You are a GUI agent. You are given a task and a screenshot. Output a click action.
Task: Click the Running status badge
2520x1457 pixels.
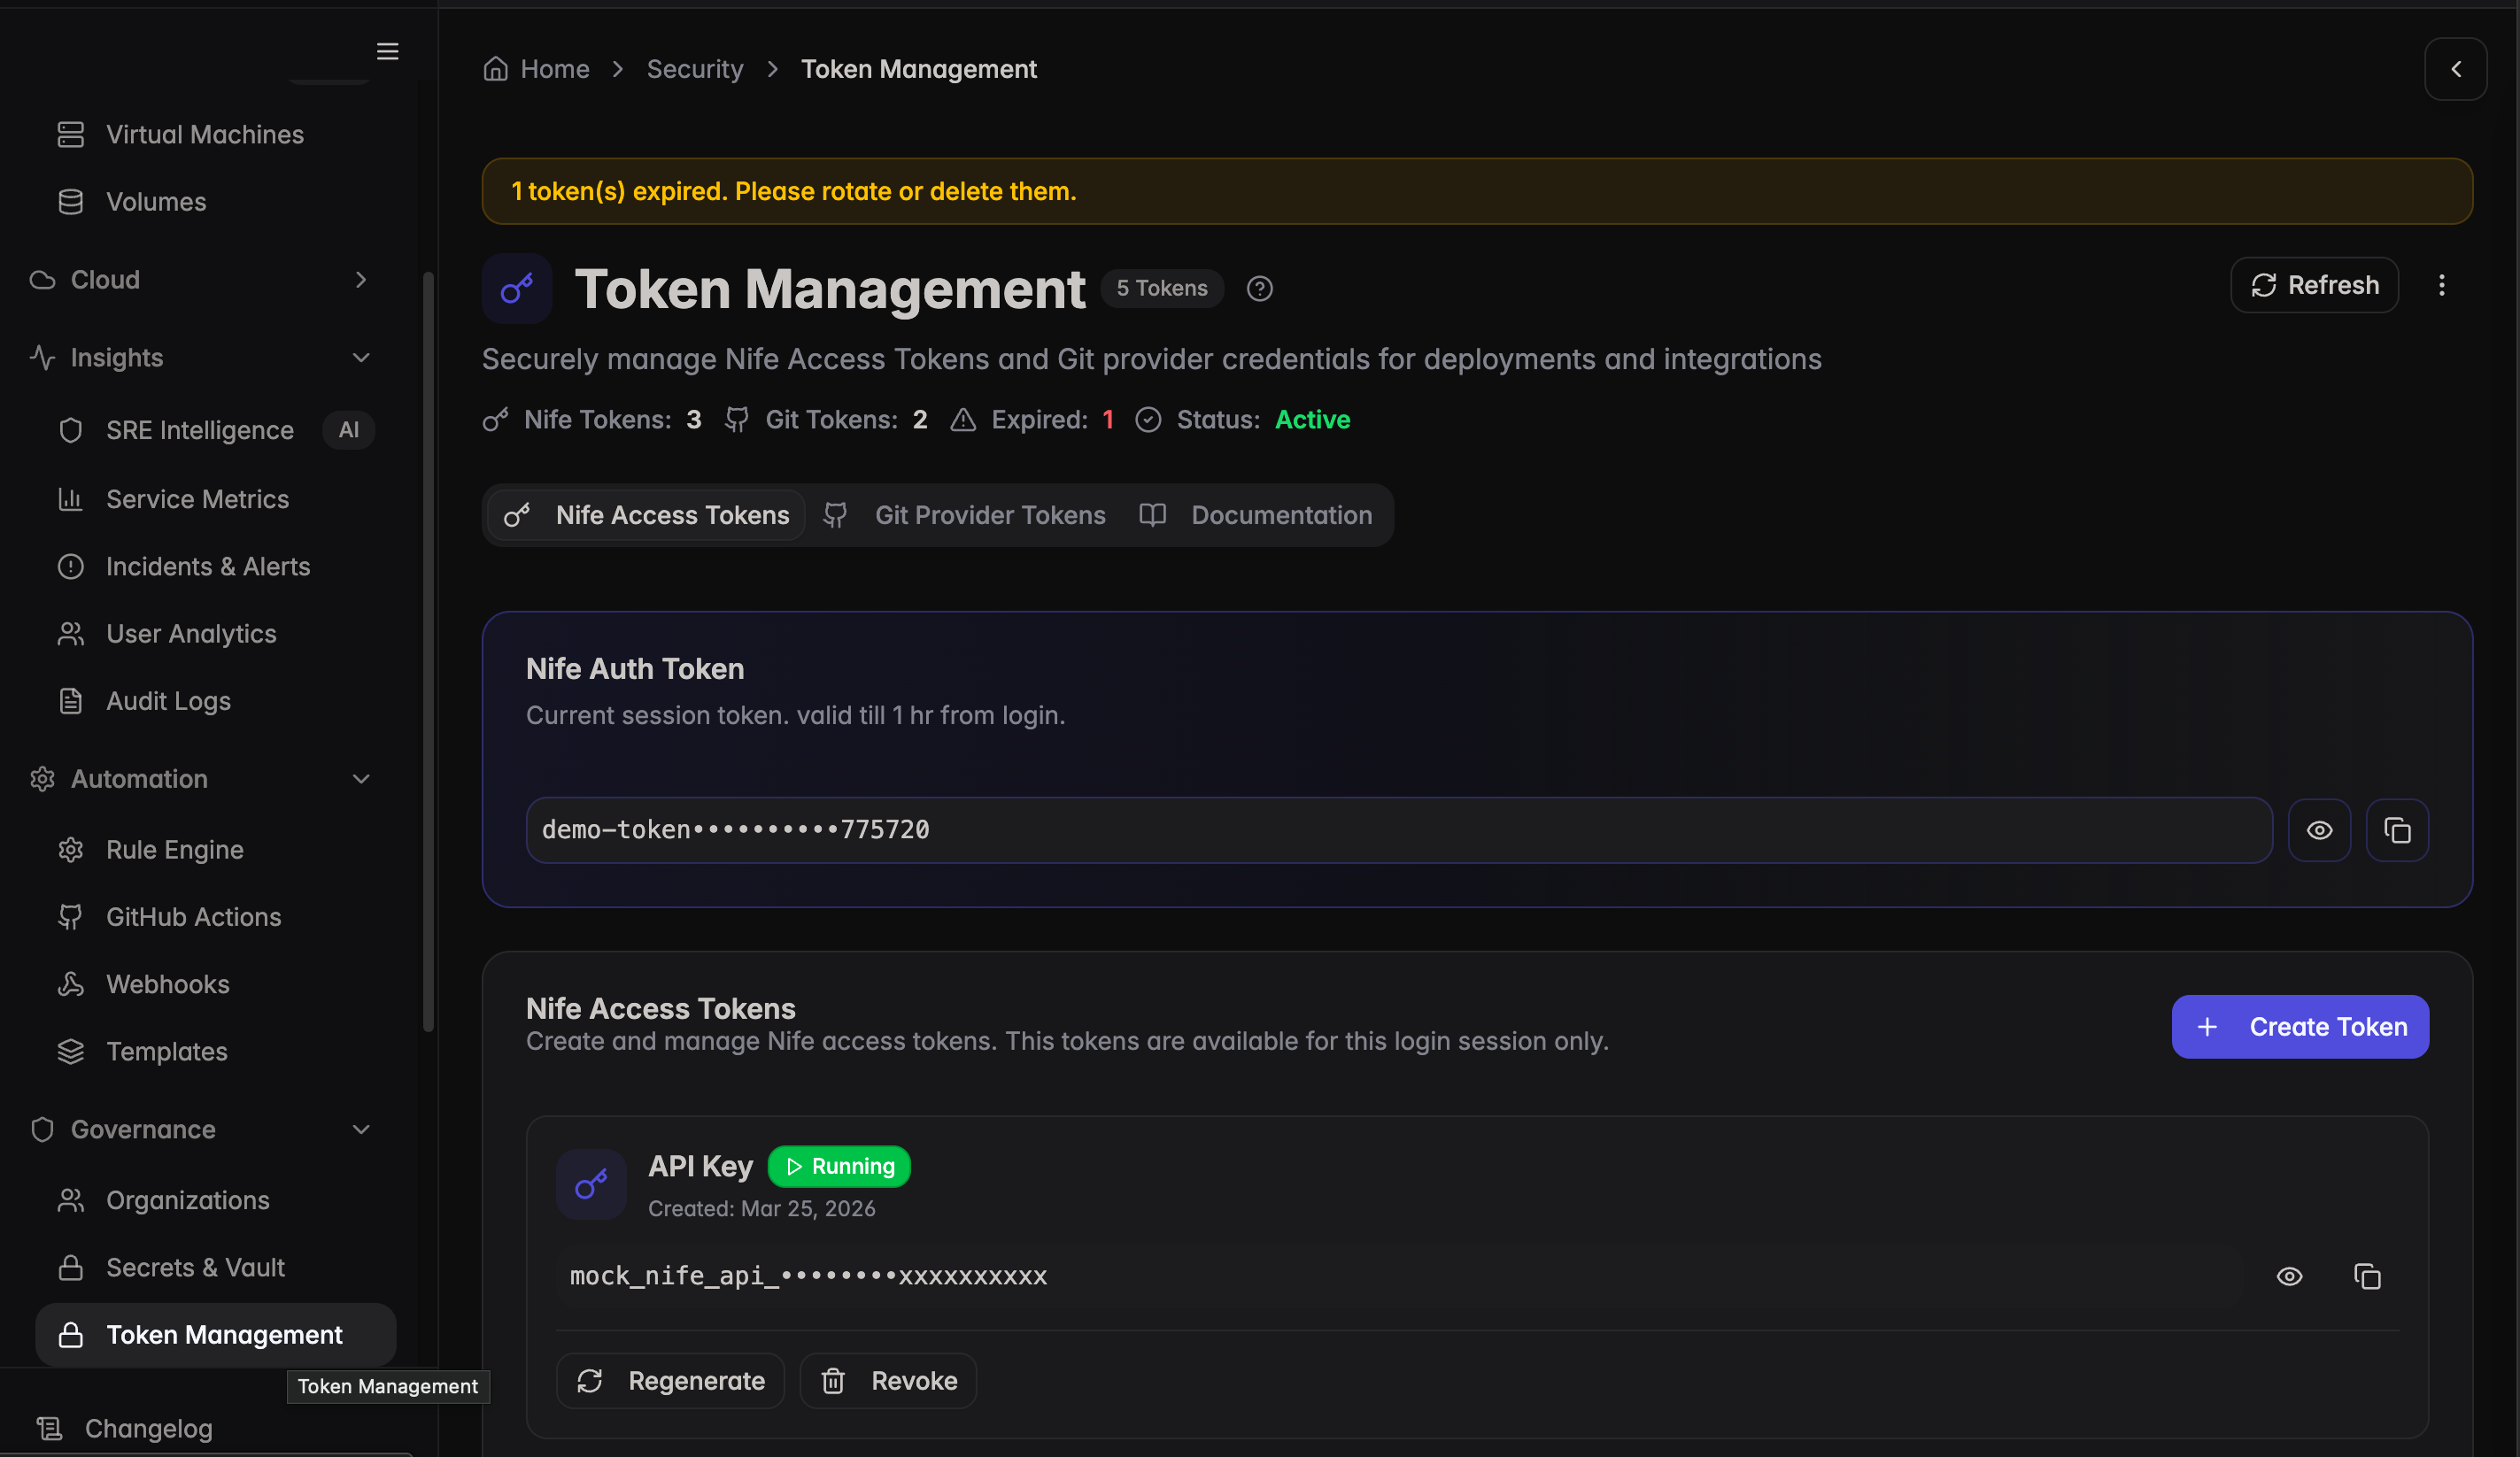click(x=839, y=1167)
